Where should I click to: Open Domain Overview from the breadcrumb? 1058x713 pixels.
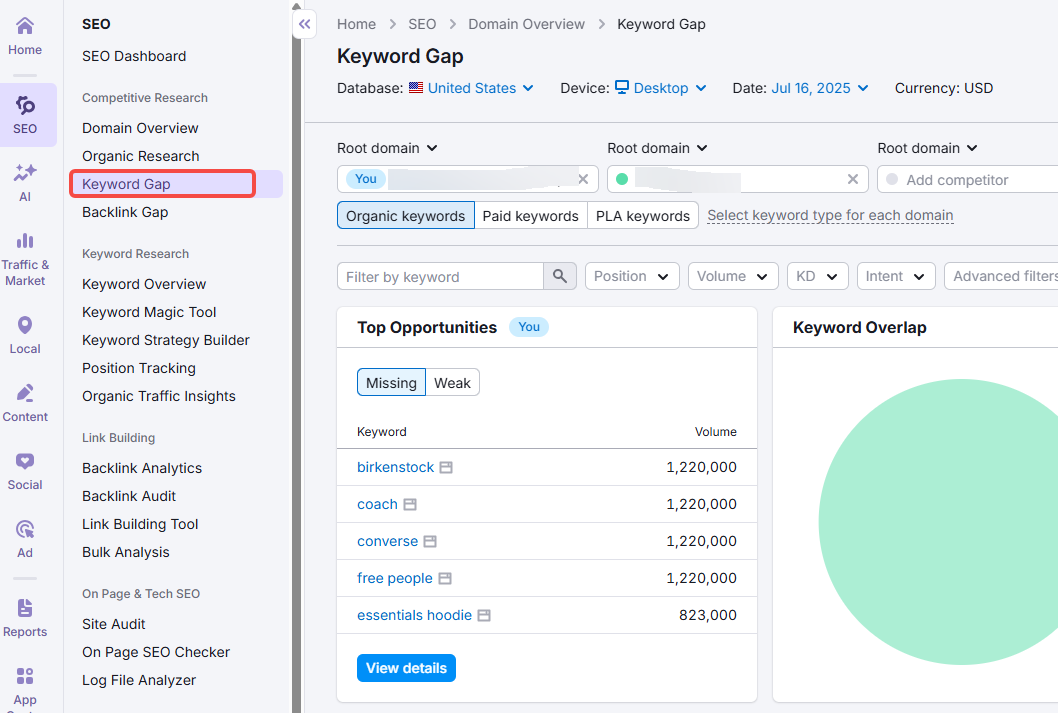point(527,23)
